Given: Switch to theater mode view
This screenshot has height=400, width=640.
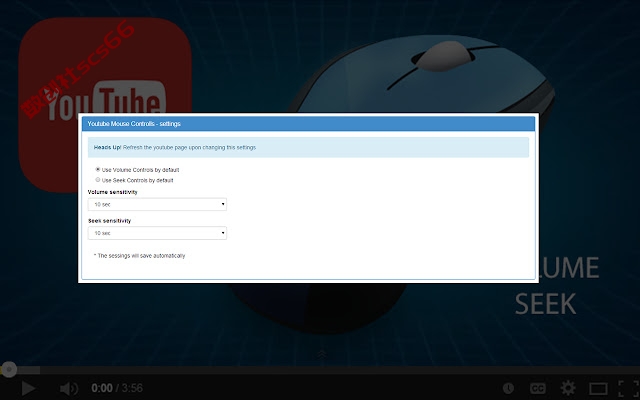Looking at the screenshot, I should tap(598, 389).
